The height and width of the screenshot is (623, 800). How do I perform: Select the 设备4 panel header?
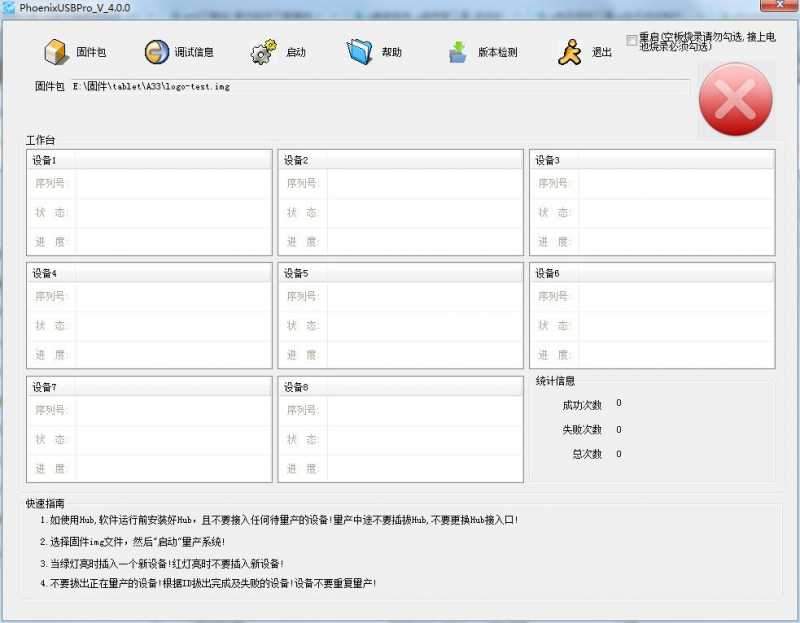(x=149, y=273)
